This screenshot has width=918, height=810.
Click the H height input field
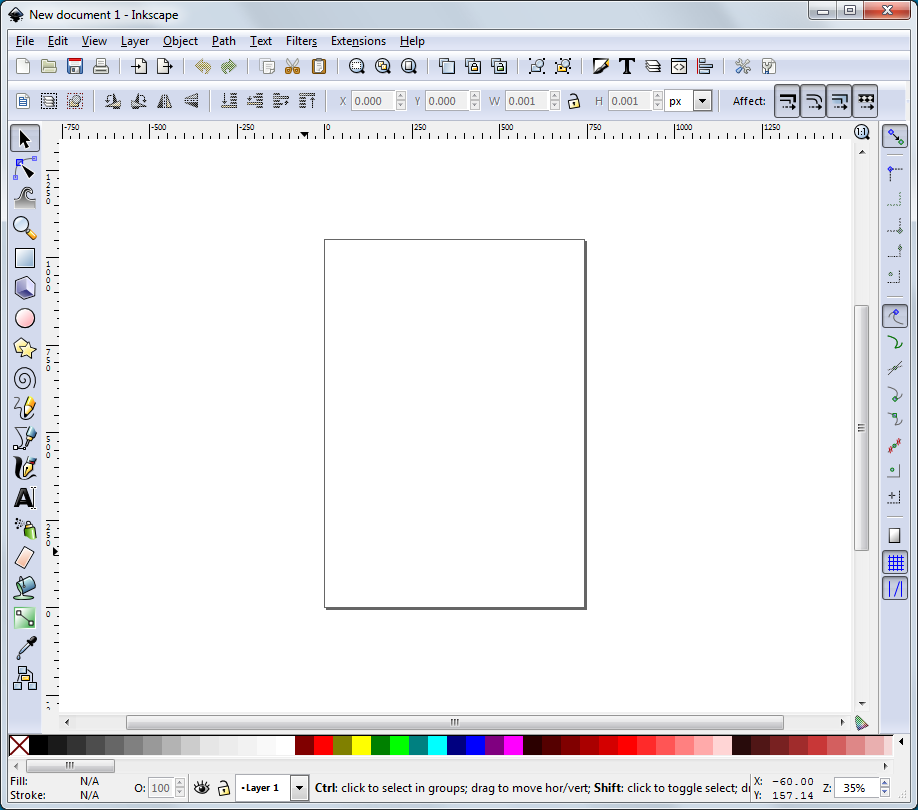630,101
